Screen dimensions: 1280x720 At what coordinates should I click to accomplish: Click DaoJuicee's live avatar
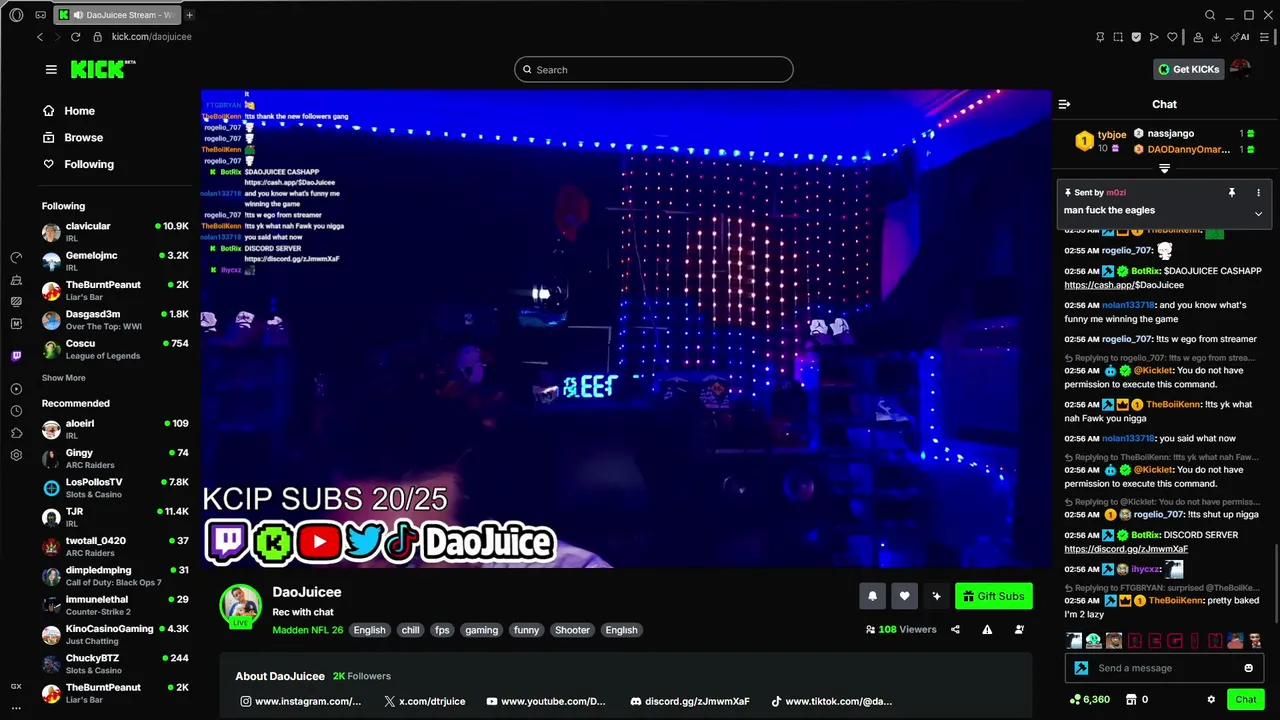[240, 606]
